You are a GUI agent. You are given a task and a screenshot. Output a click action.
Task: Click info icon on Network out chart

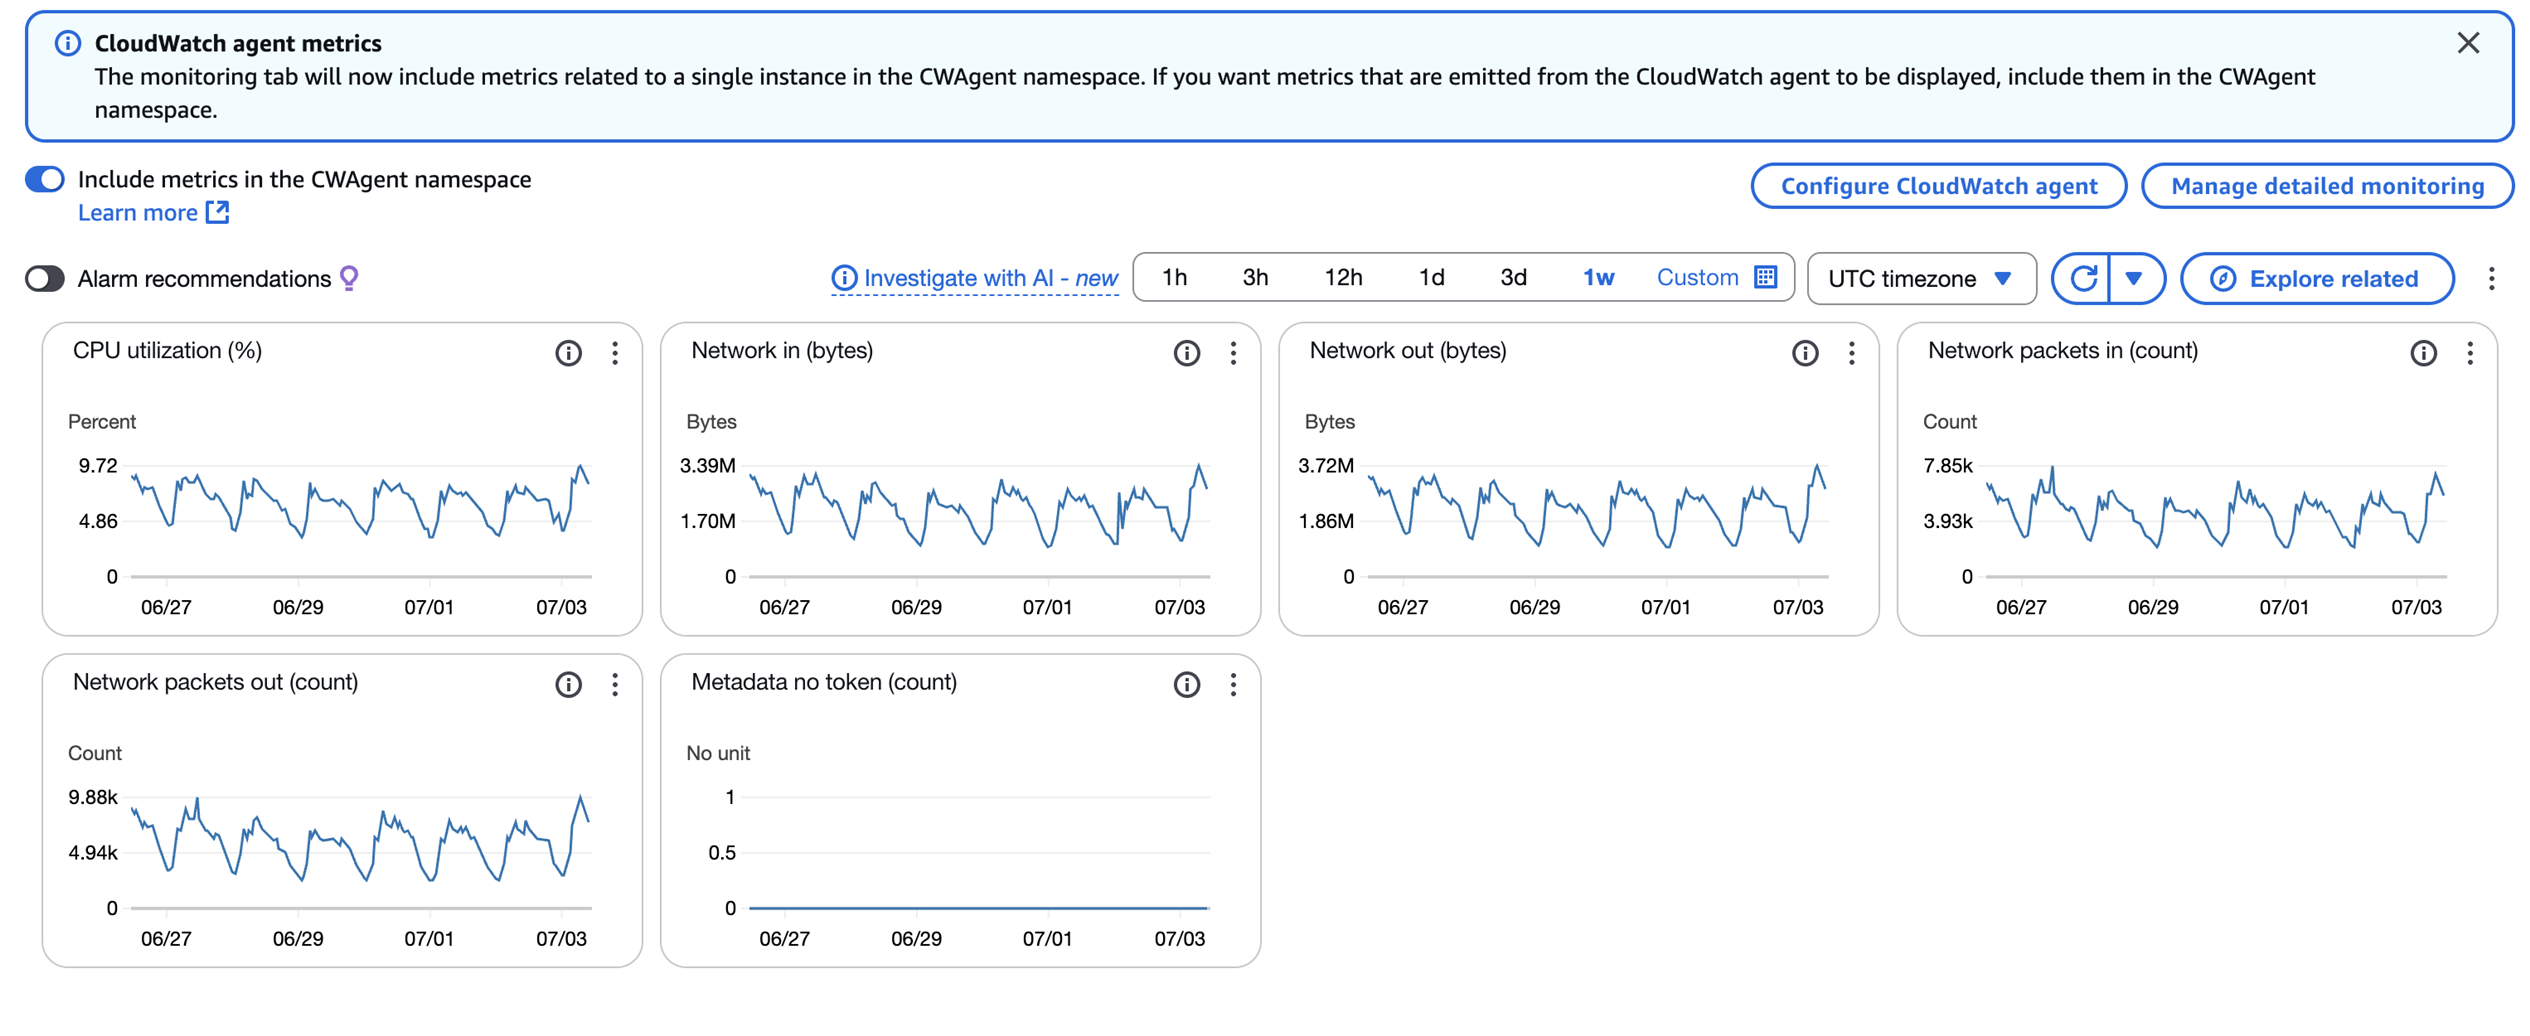click(1804, 353)
